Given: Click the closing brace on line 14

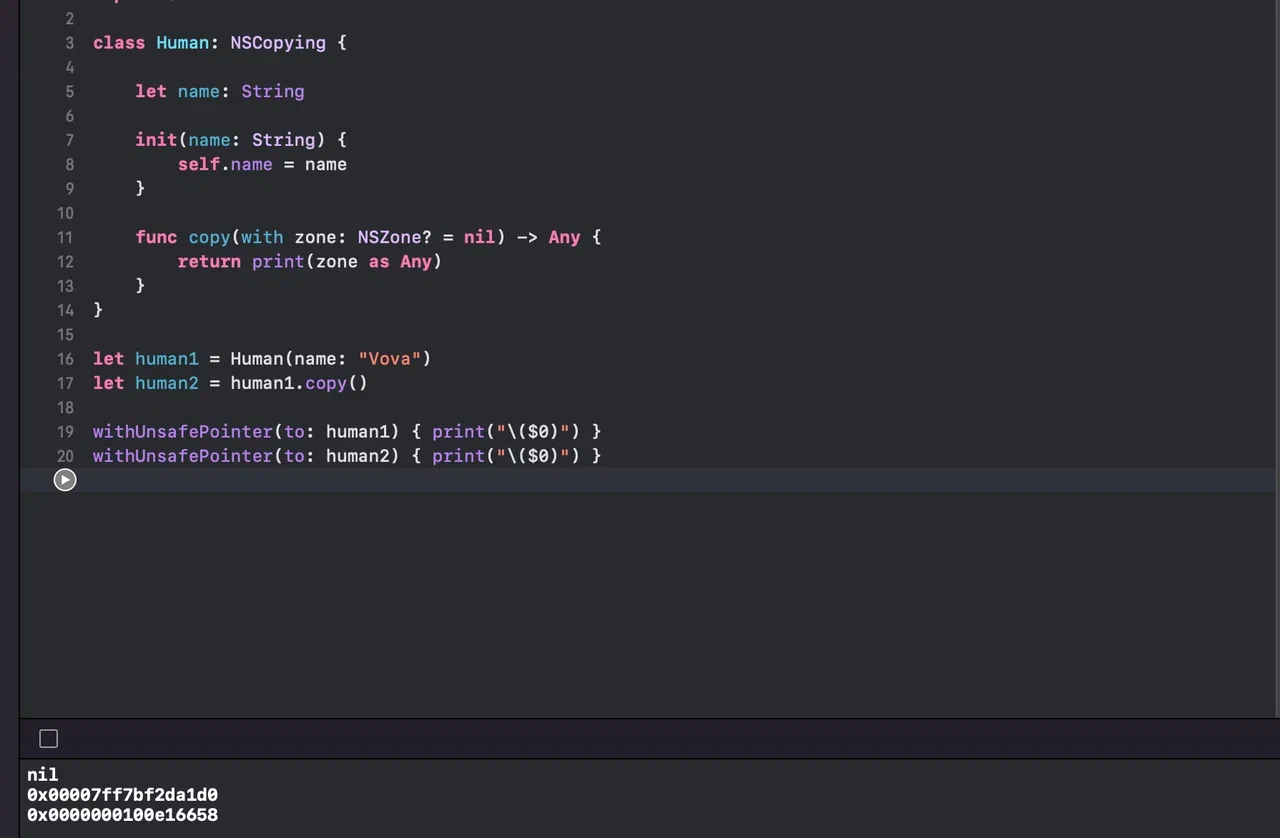Looking at the screenshot, I should point(98,310).
